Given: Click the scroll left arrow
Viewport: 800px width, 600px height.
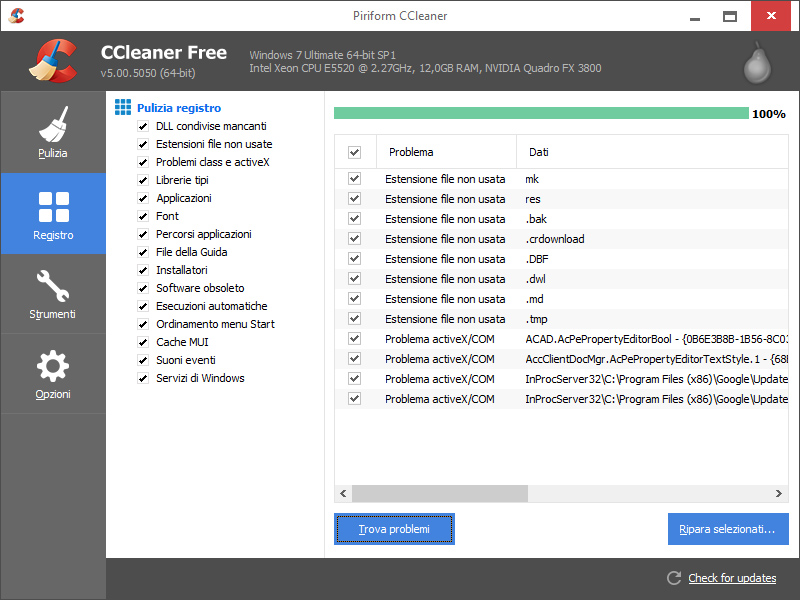Looking at the screenshot, I should 343,493.
